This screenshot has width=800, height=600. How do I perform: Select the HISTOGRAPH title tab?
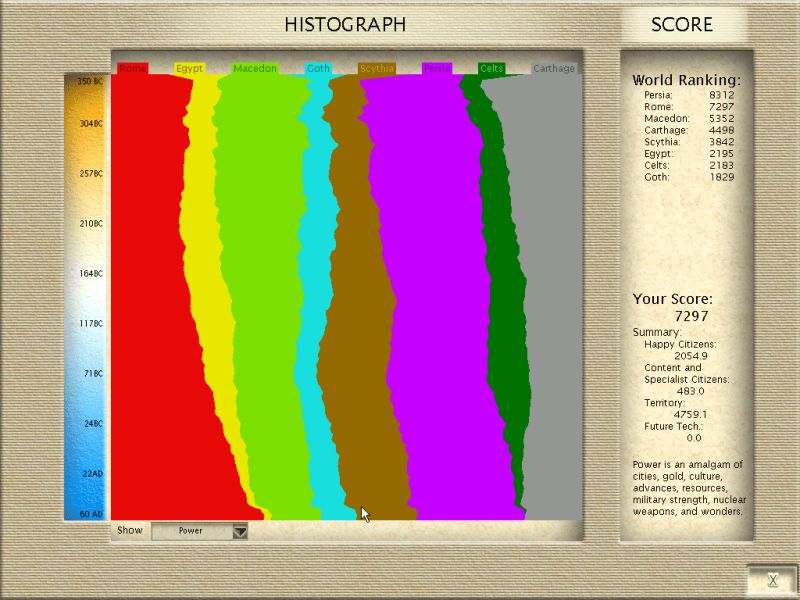(345, 25)
